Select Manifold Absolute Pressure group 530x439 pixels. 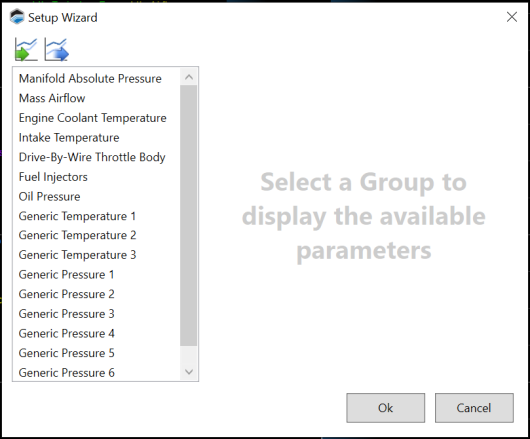tap(96, 78)
